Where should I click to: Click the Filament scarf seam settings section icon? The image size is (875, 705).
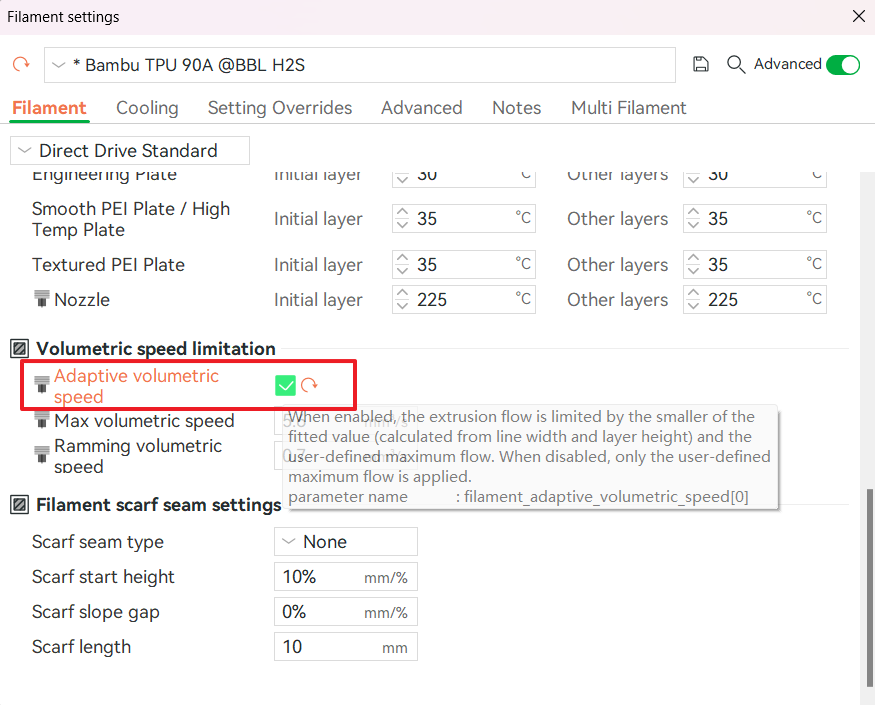pos(20,505)
